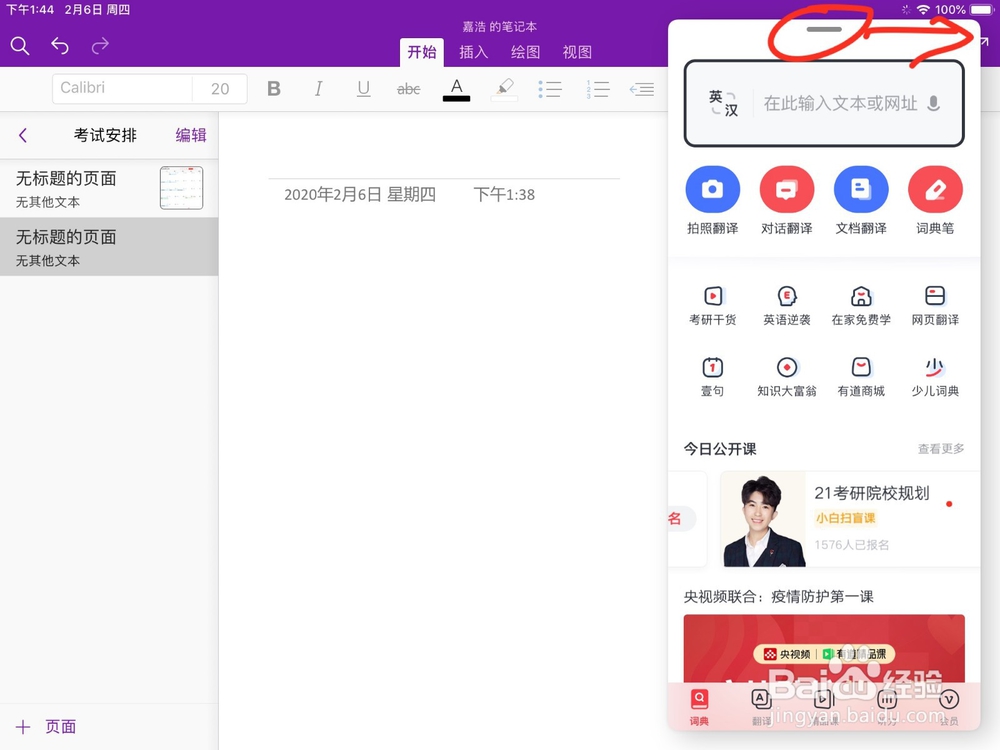Image resolution: width=1000 pixels, height=750 pixels.
Task: Select the highlighter color tool
Action: point(504,89)
